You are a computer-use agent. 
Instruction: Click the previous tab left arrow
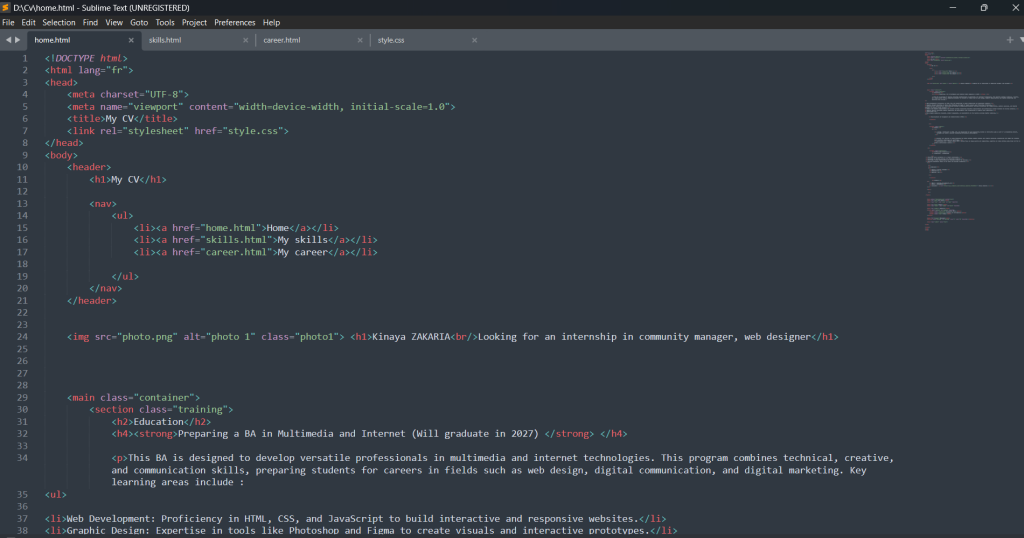click(x=8, y=40)
